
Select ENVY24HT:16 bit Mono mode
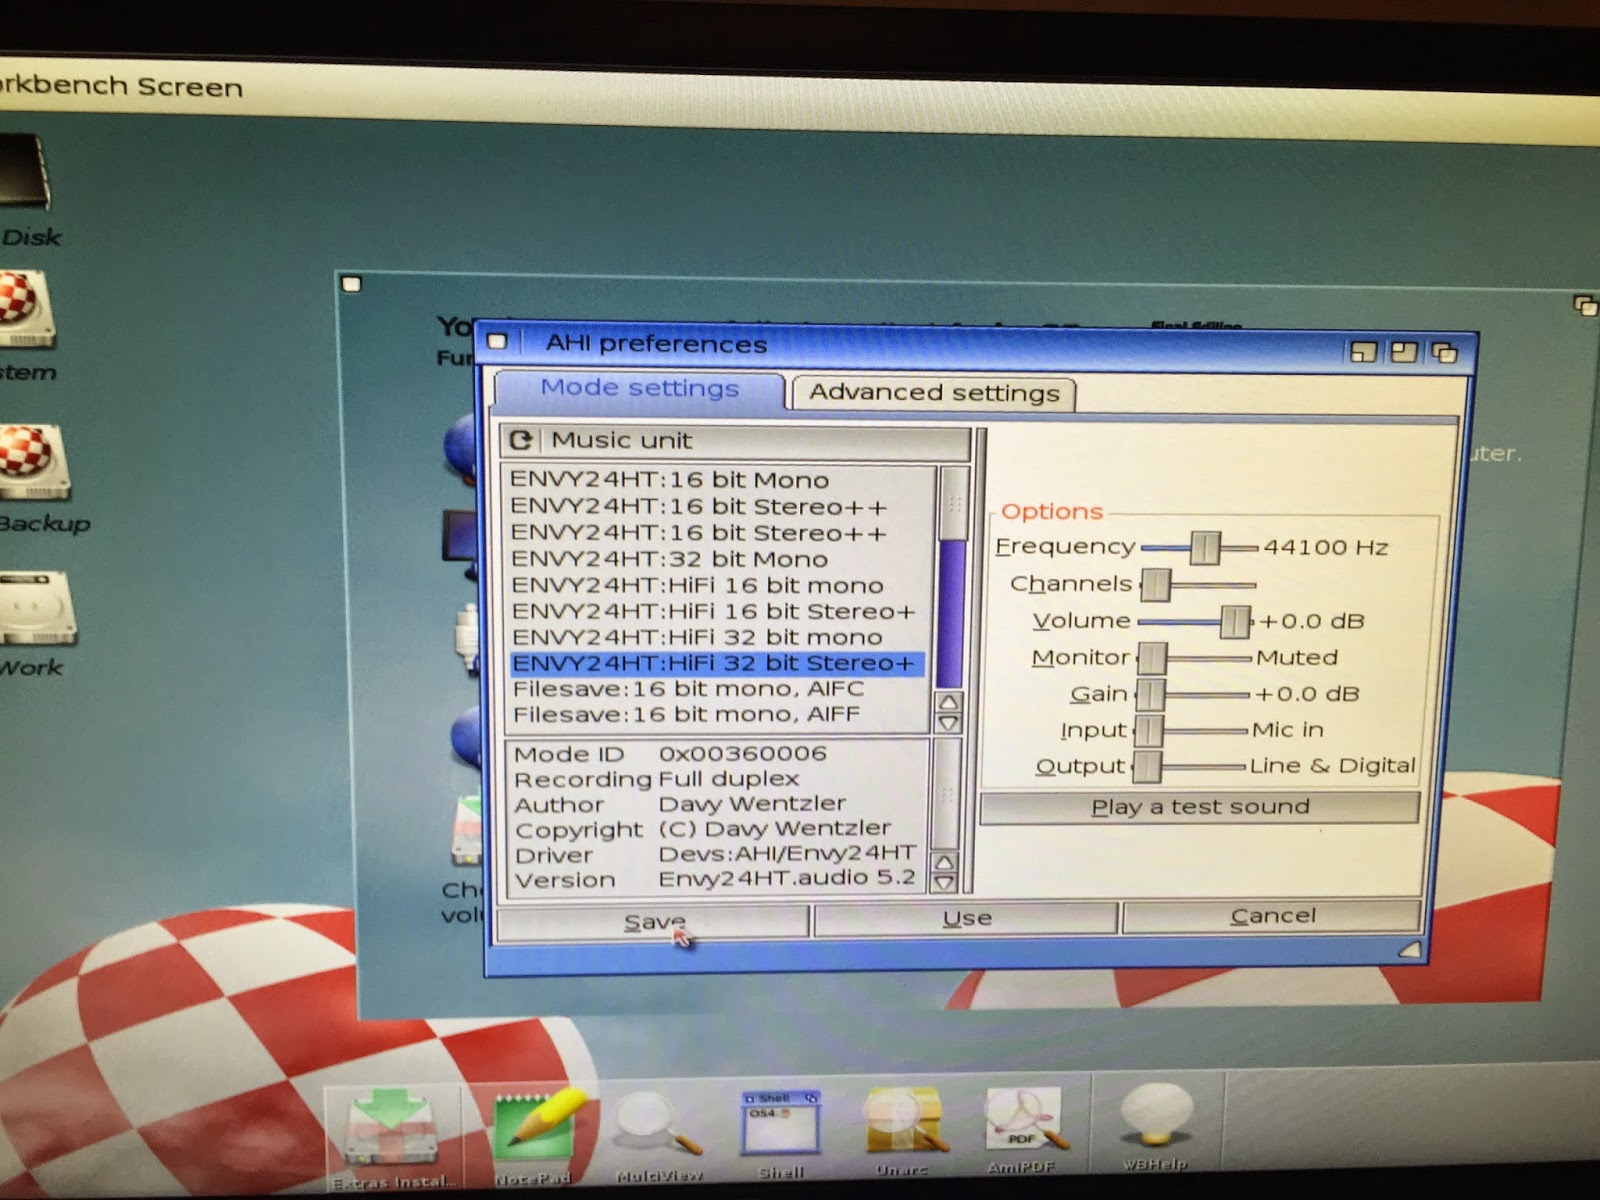click(669, 480)
